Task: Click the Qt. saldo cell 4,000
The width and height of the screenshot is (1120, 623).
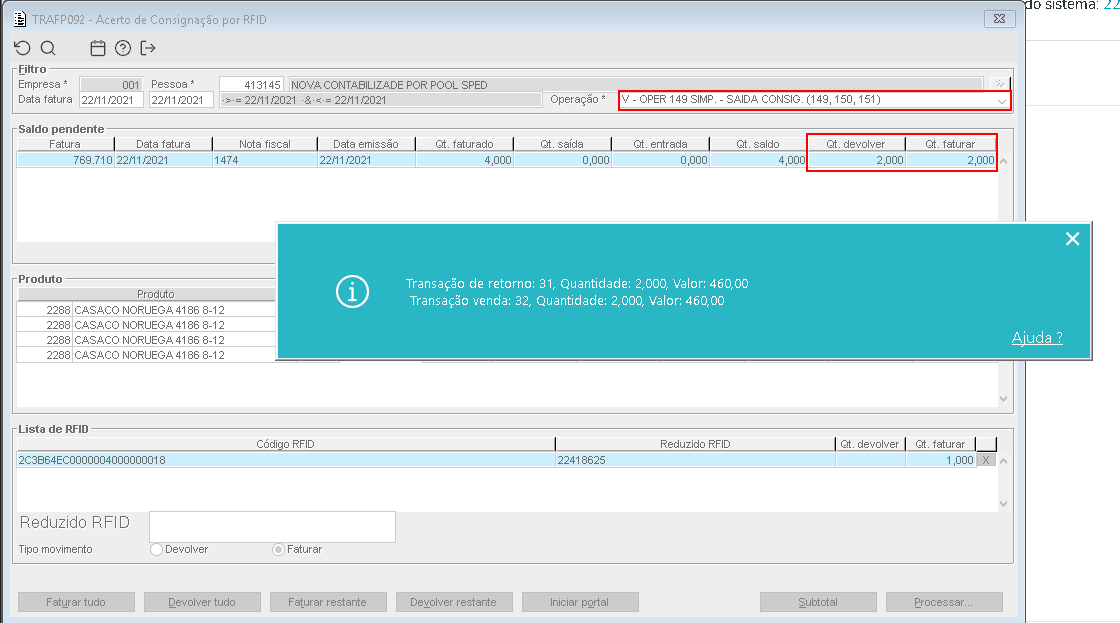Action: (x=758, y=160)
